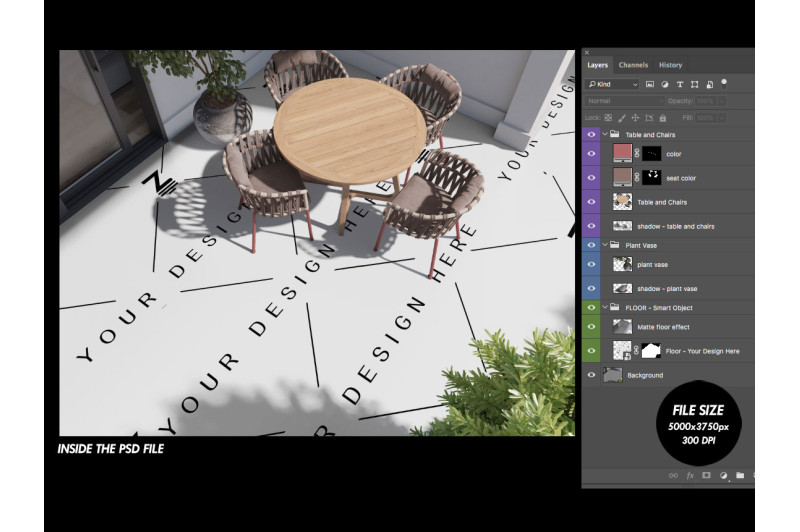Select the plant vase layer thumbnail
The height and width of the screenshot is (532, 800).
(x=622, y=264)
